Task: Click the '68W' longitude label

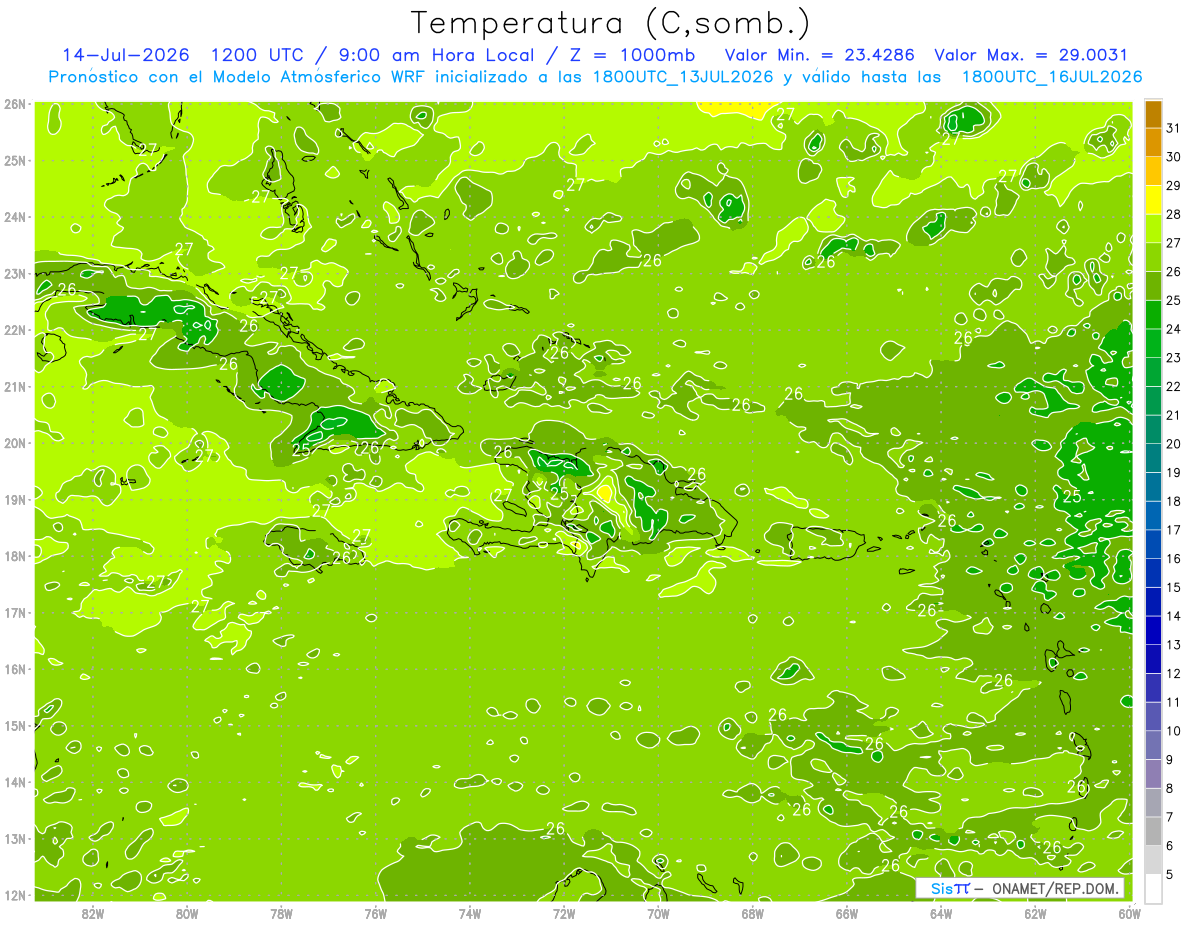Action: (753, 912)
